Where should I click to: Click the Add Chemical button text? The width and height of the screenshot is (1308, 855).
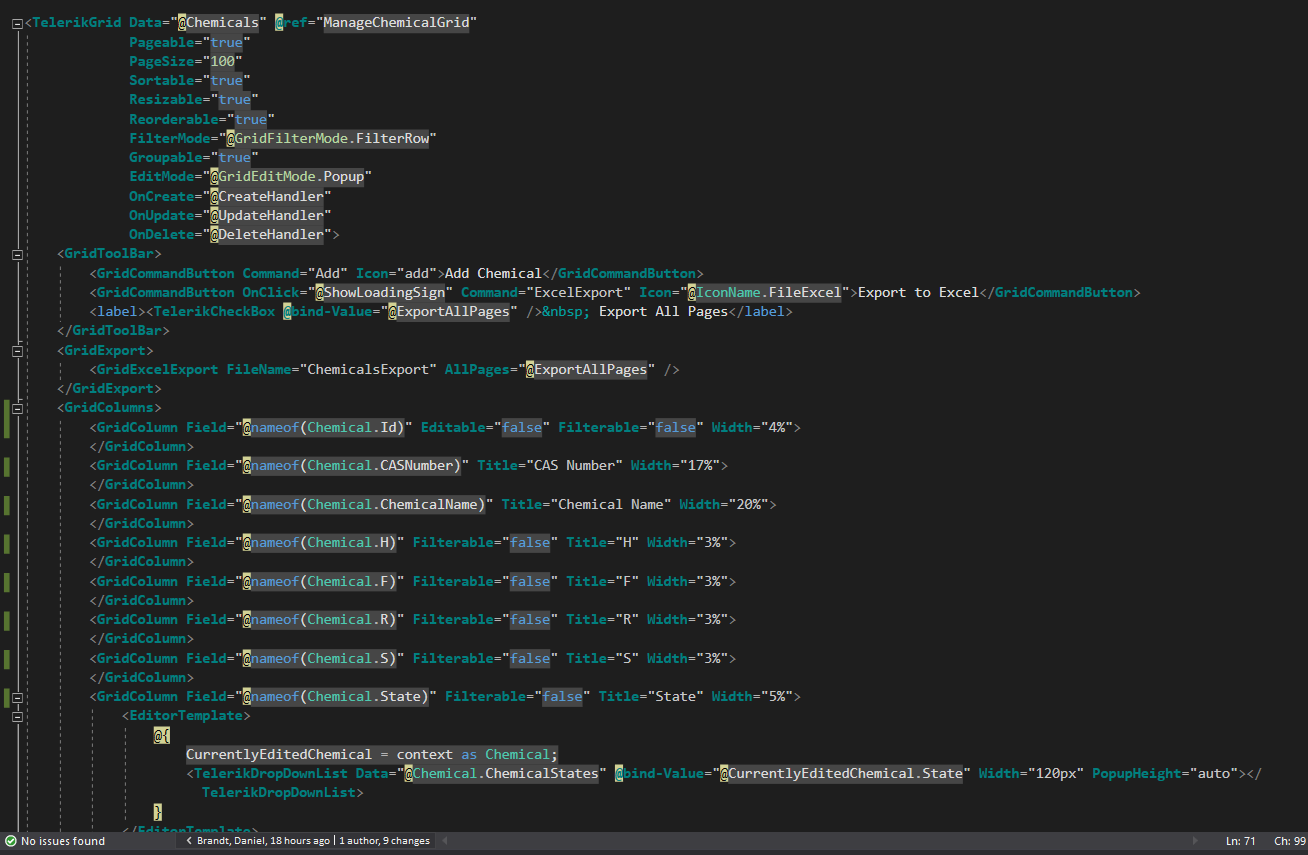click(493, 274)
